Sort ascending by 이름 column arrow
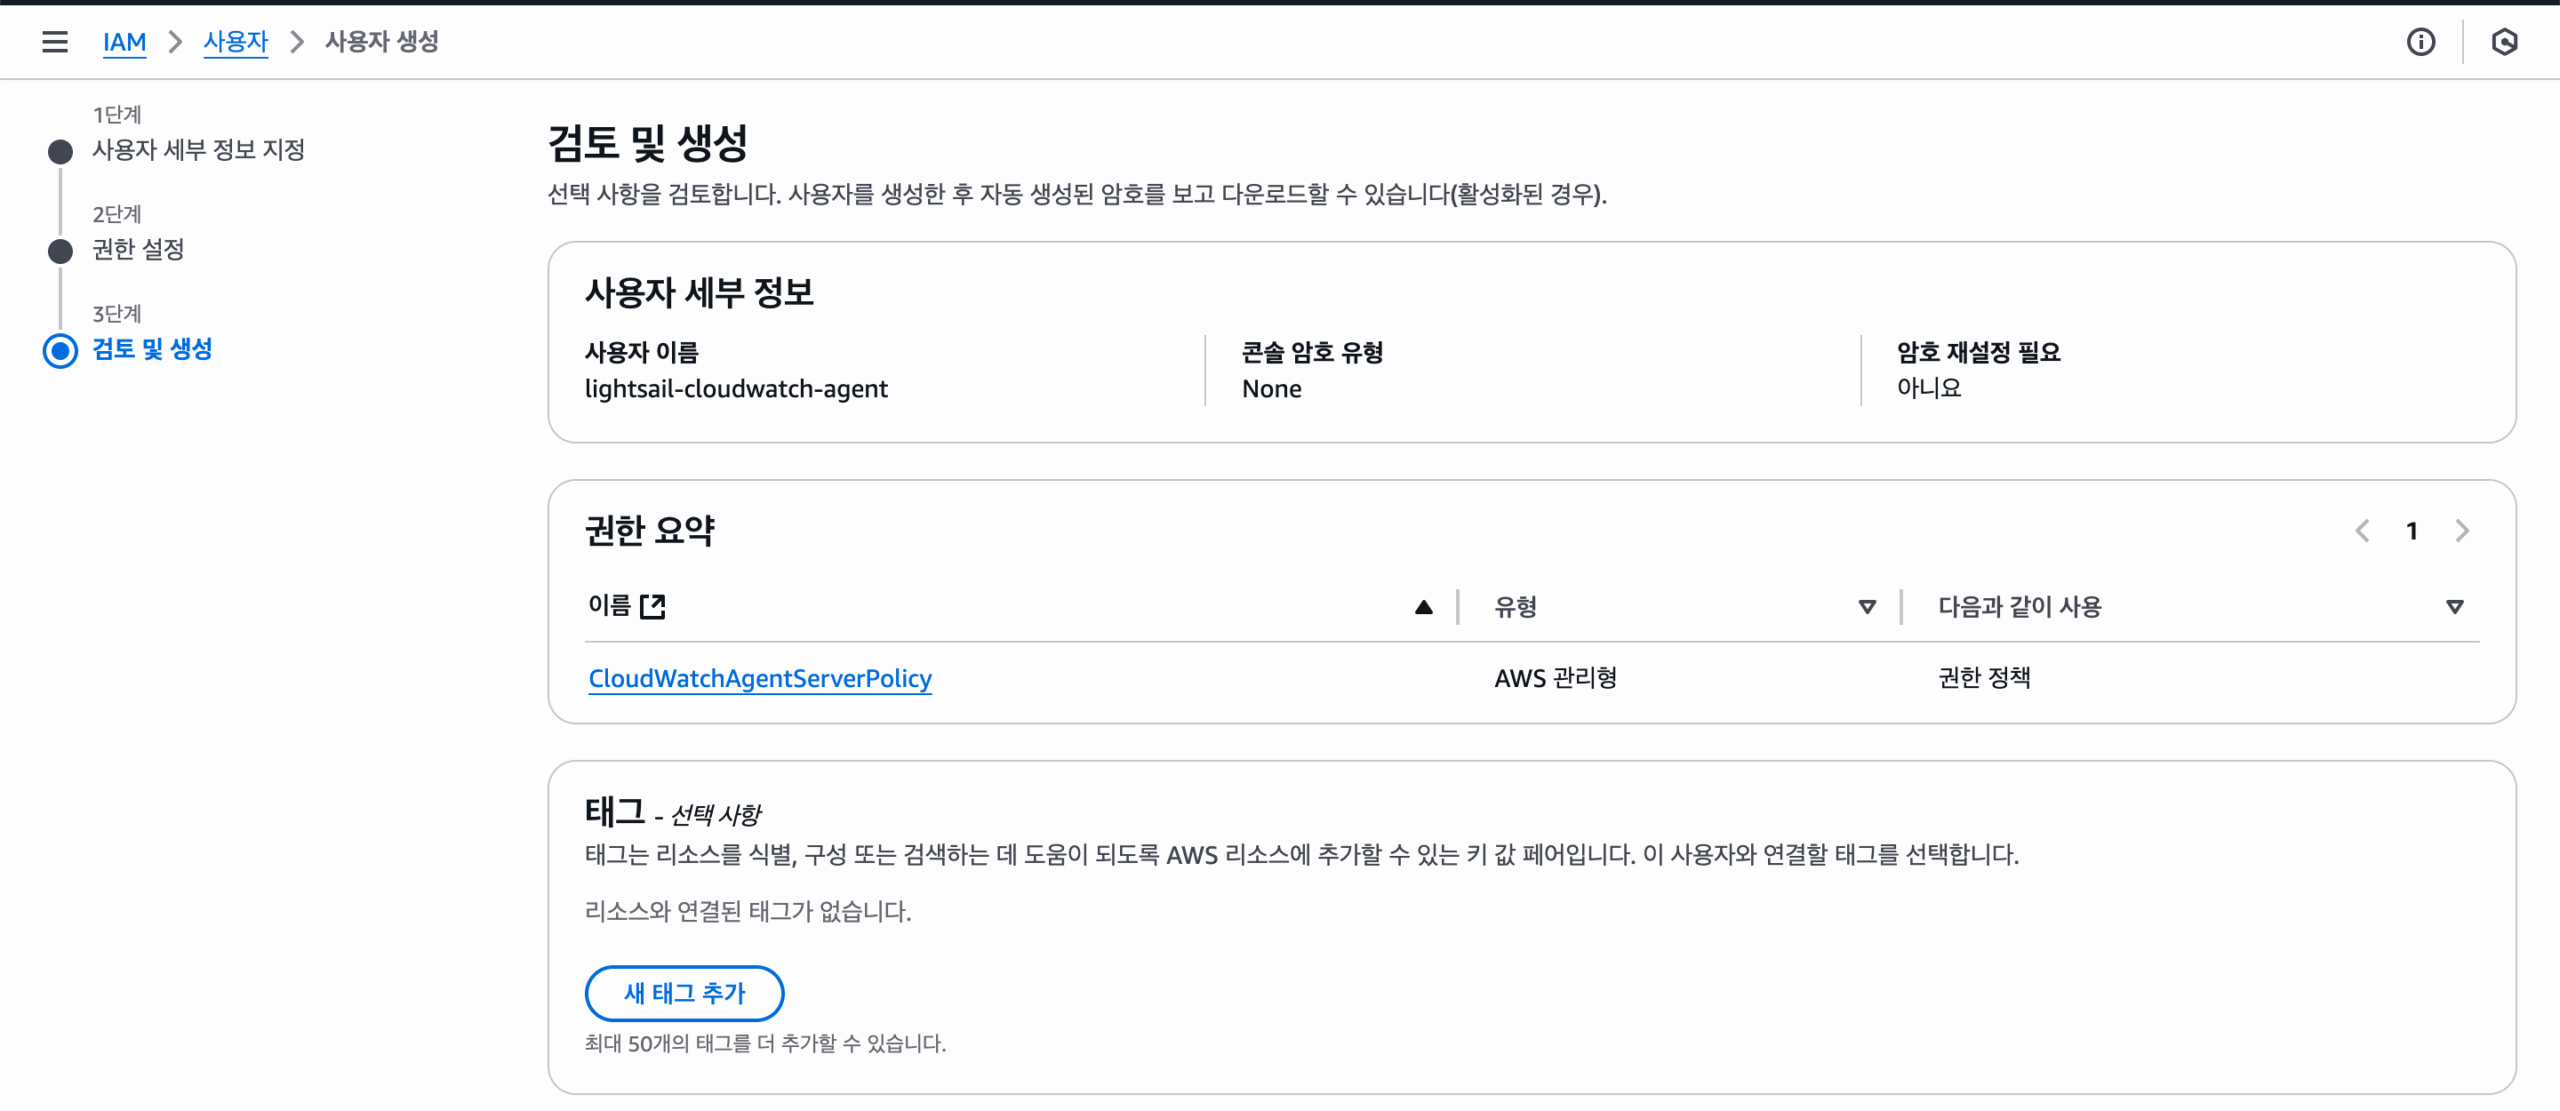 coord(1424,607)
